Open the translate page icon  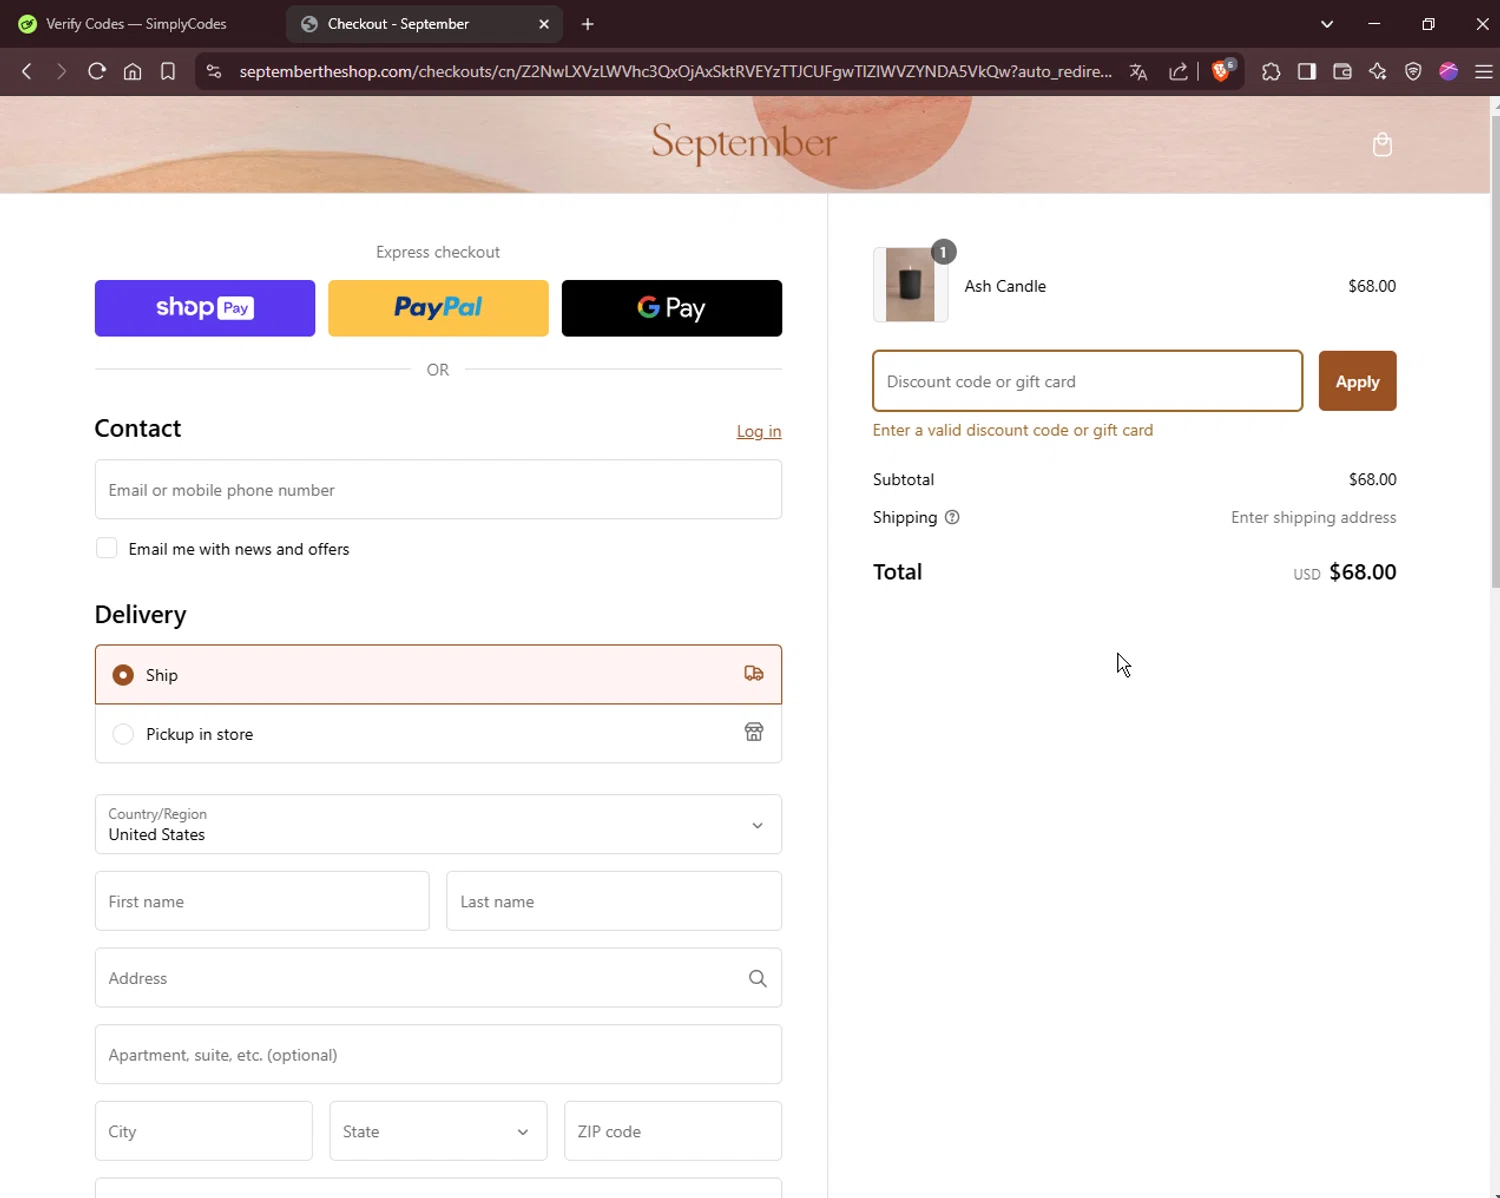point(1138,71)
